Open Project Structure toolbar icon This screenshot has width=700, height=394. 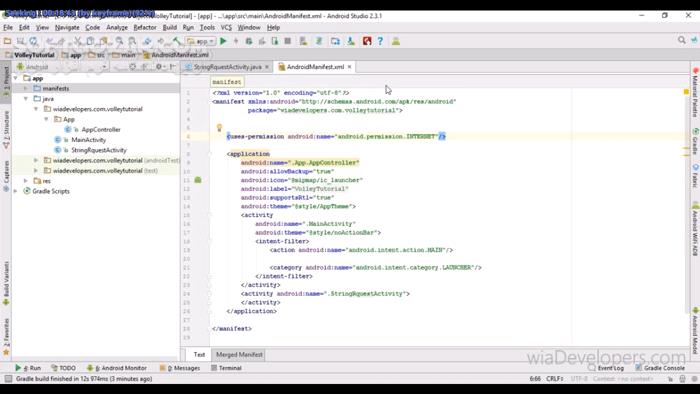[x=335, y=41]
